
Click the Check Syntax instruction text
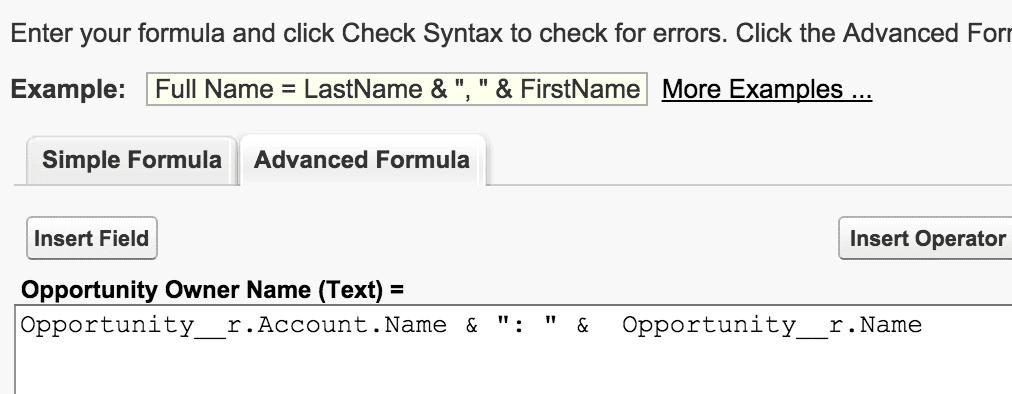pos(421,33)
